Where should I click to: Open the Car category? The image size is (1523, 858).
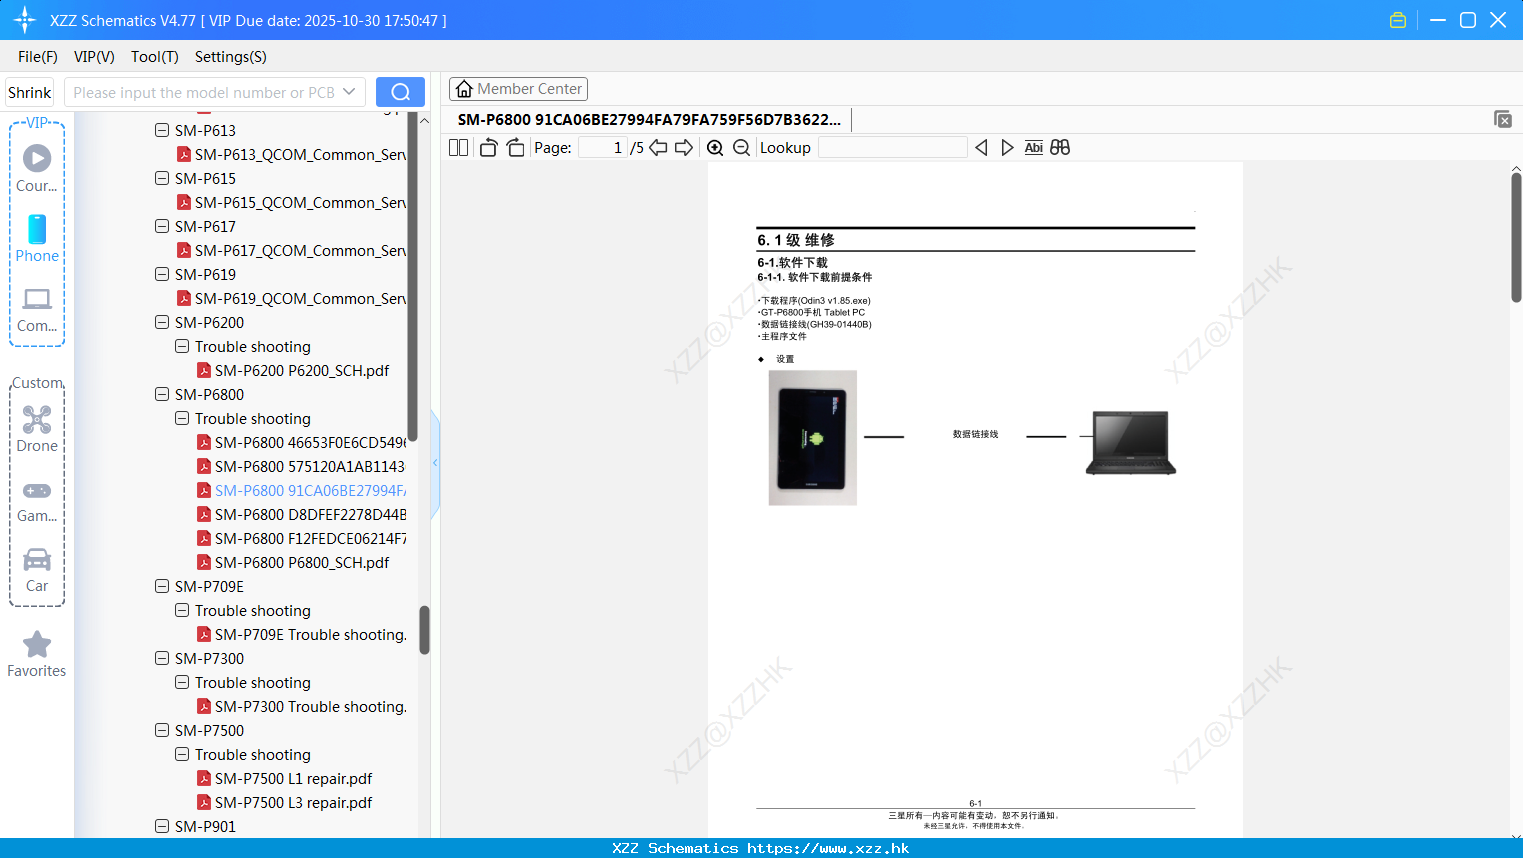point(37,570)
